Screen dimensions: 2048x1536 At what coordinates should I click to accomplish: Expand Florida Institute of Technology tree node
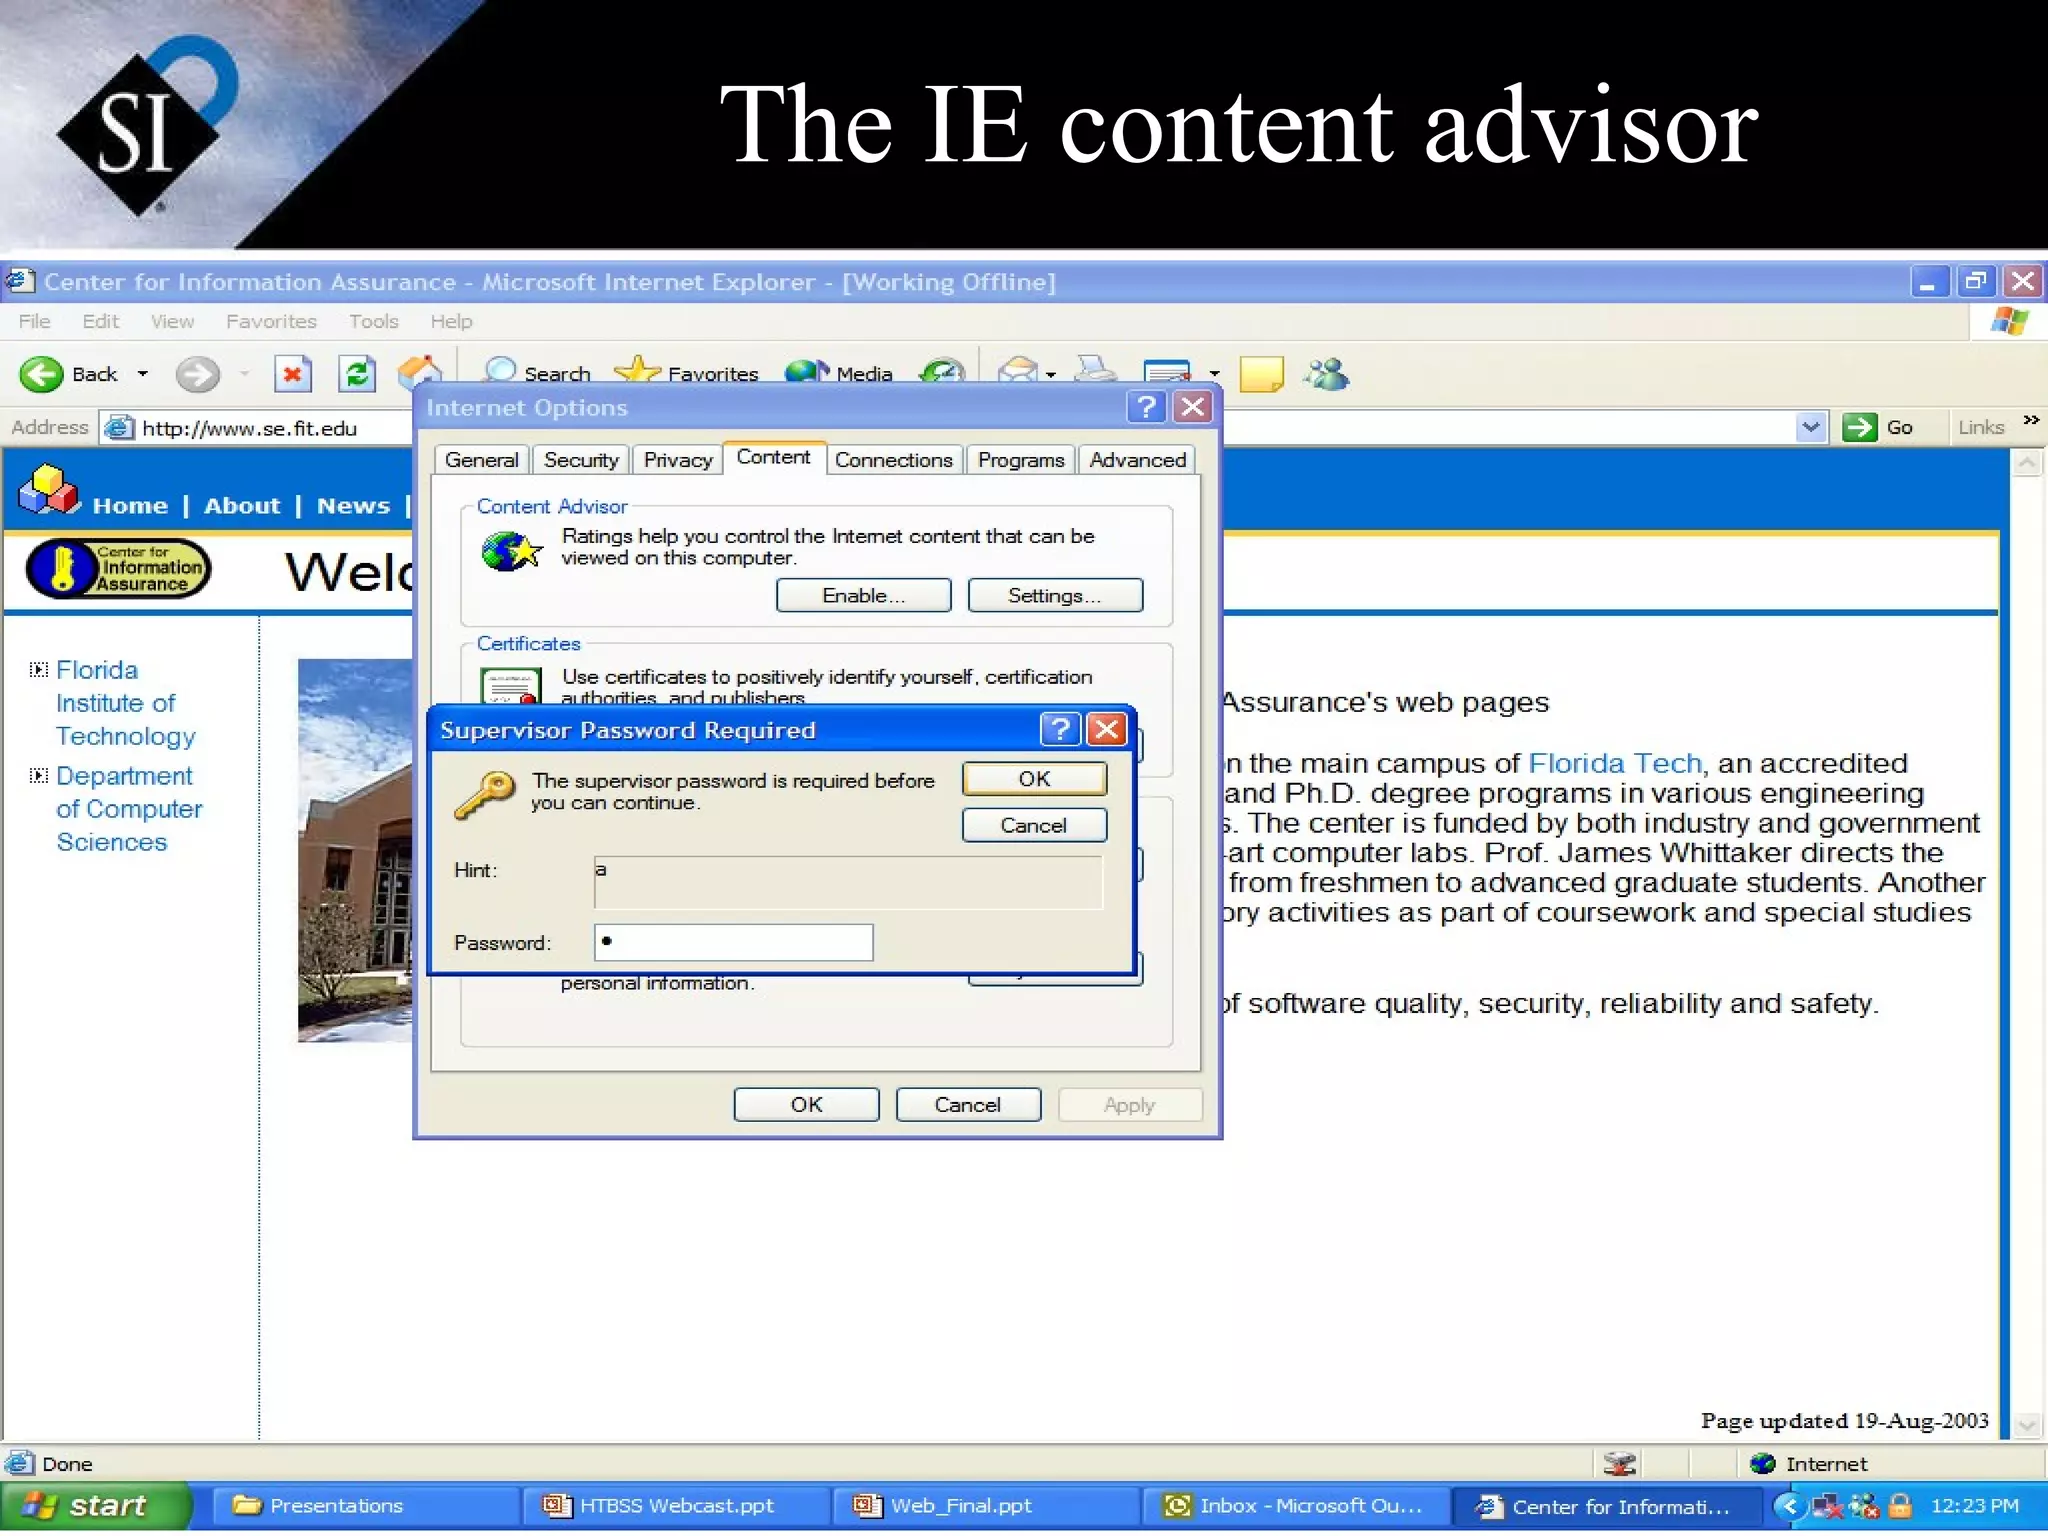pyautogui.click(x=38, y=669)
